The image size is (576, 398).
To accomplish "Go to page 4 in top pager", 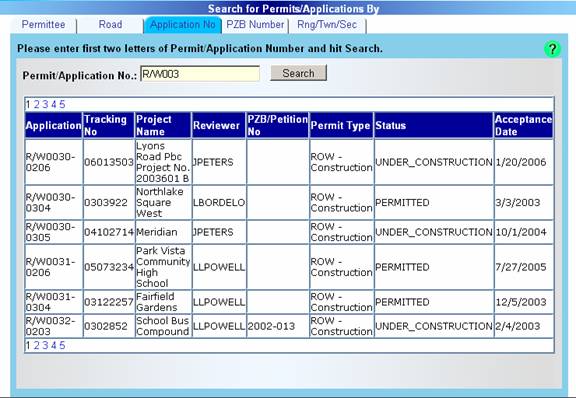I will [54, 104].
